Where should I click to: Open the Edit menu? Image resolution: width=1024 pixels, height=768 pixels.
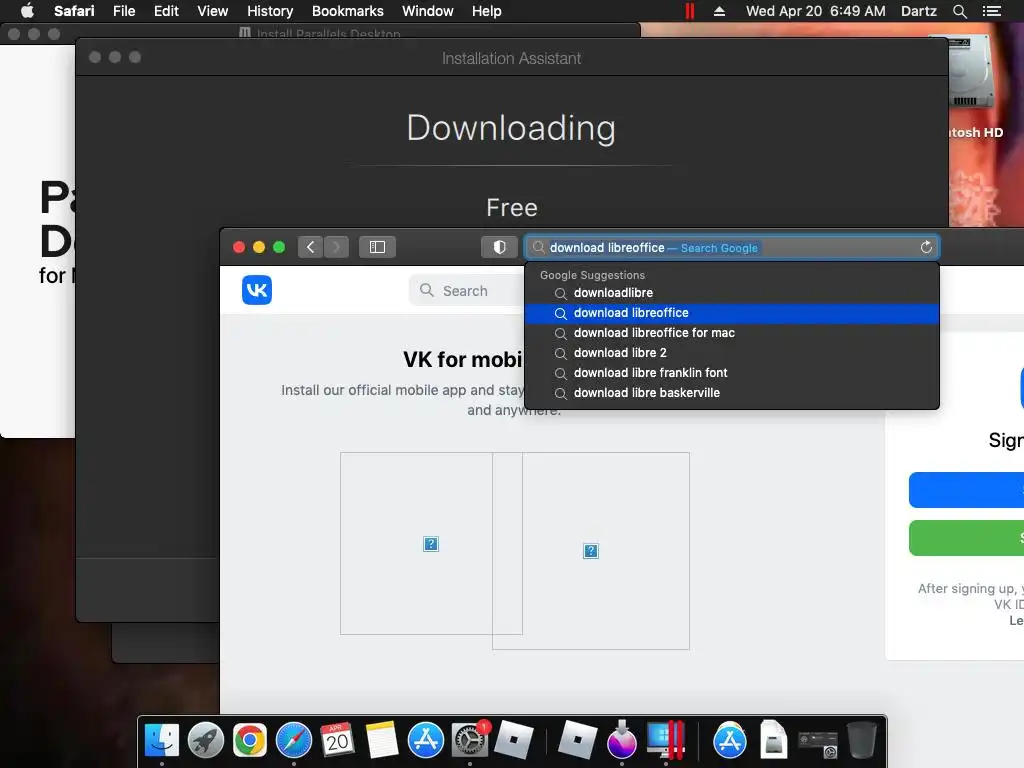pos(166,11)
